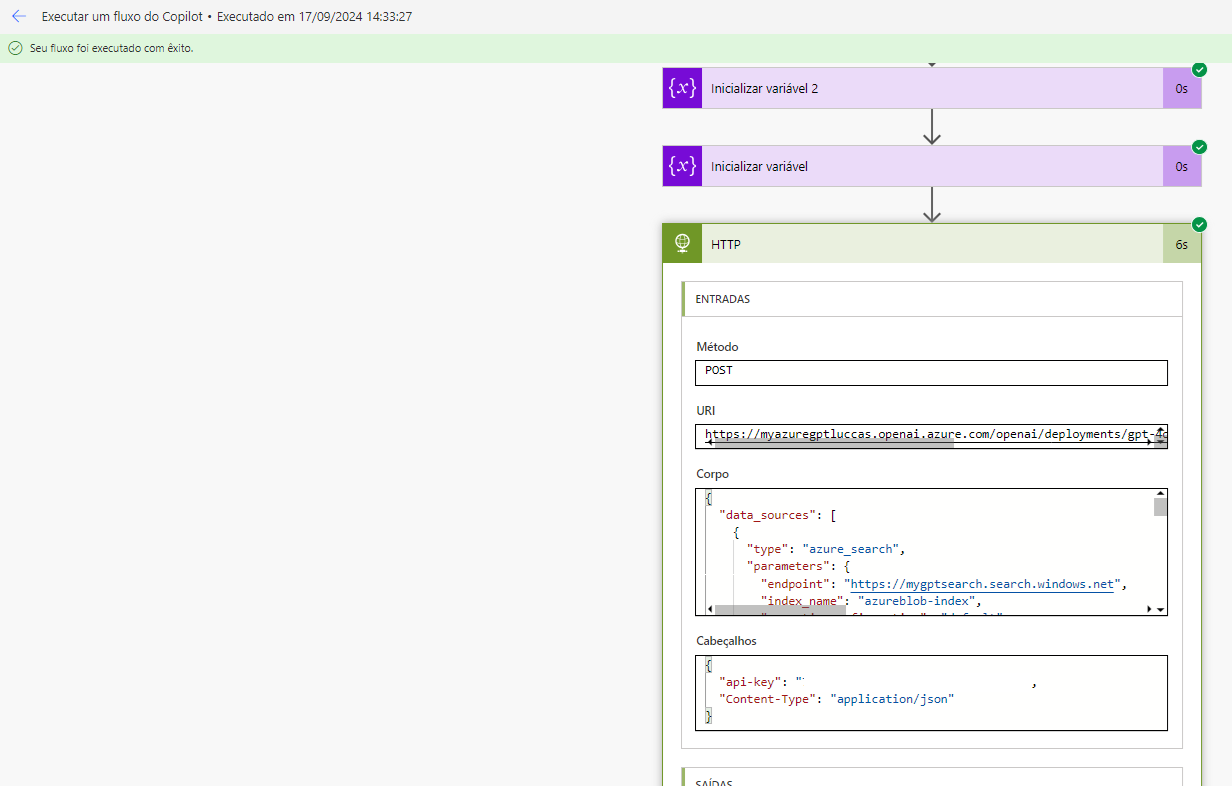Click the 6s duration of HTTP step

(x=1182, y=244)
